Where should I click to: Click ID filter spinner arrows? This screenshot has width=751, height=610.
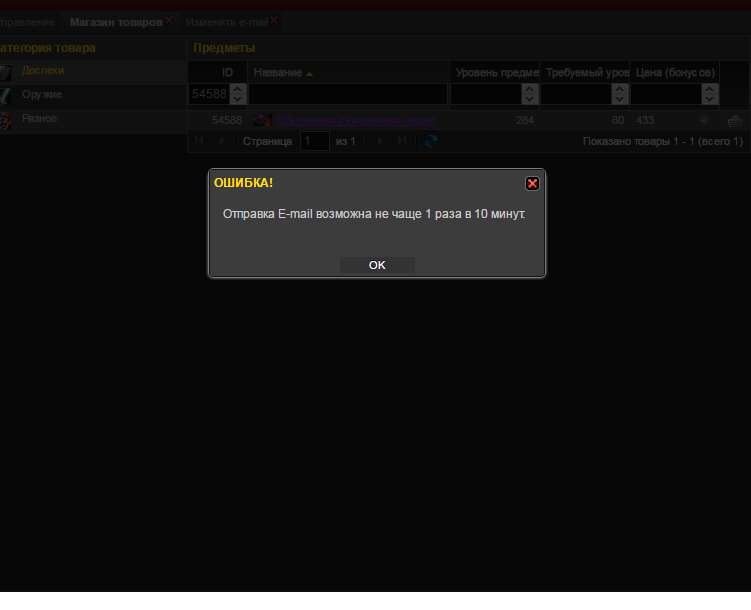click(x=238, y=94)
